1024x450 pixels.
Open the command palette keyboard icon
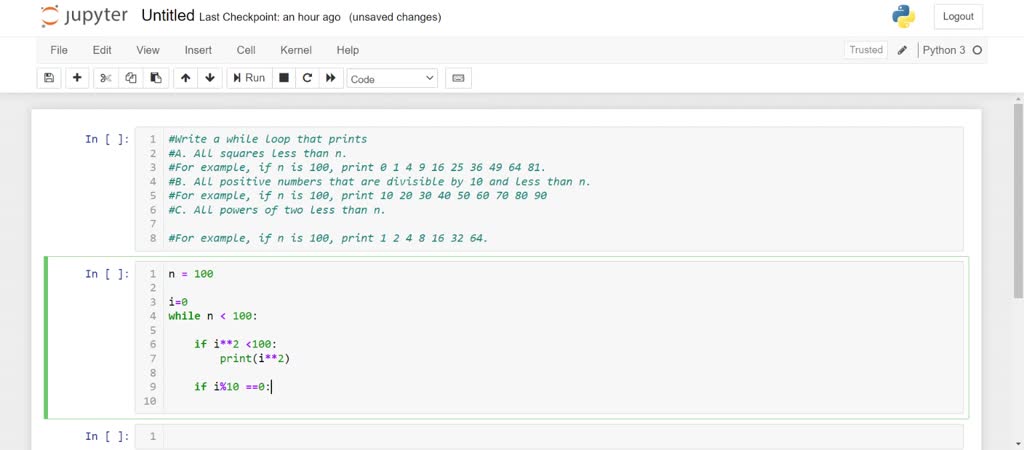(x=458, y=78)
